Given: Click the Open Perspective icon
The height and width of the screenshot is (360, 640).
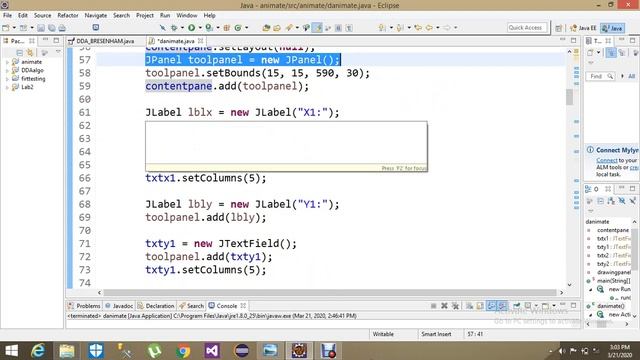Looking at the screenshot, I should 559,28.
